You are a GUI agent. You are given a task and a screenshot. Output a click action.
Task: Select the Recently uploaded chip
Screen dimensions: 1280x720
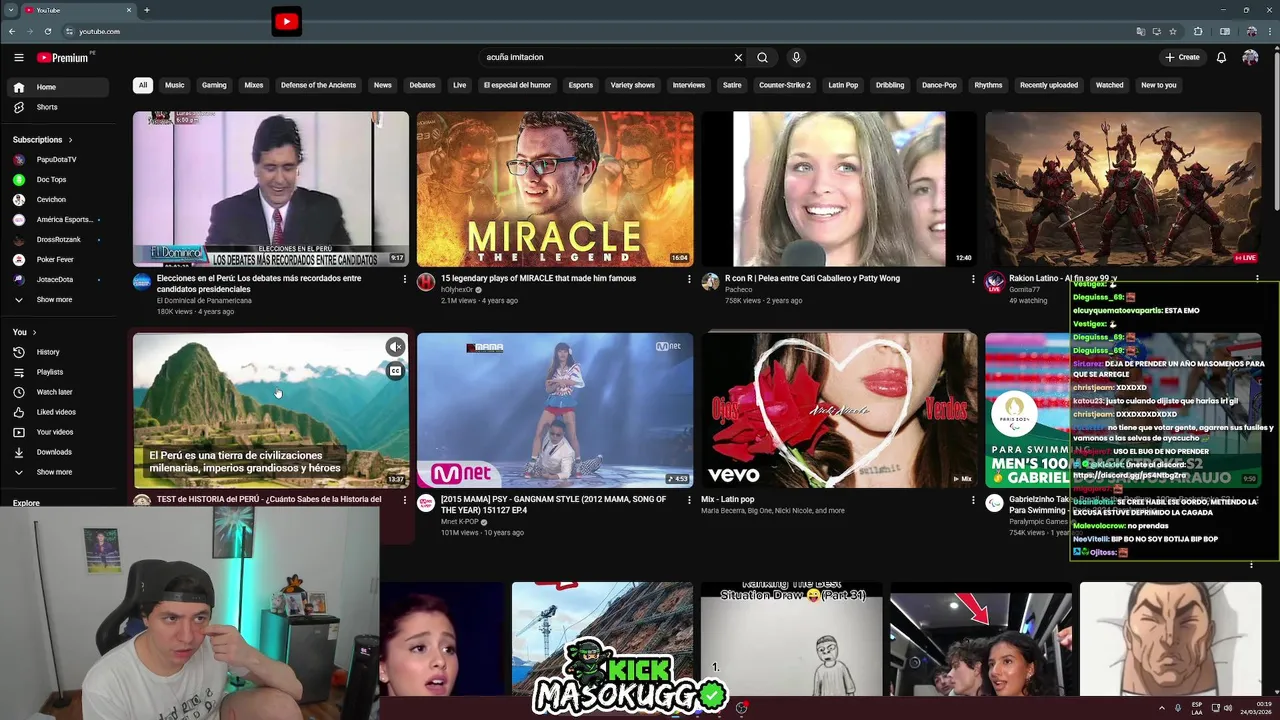1049,85
